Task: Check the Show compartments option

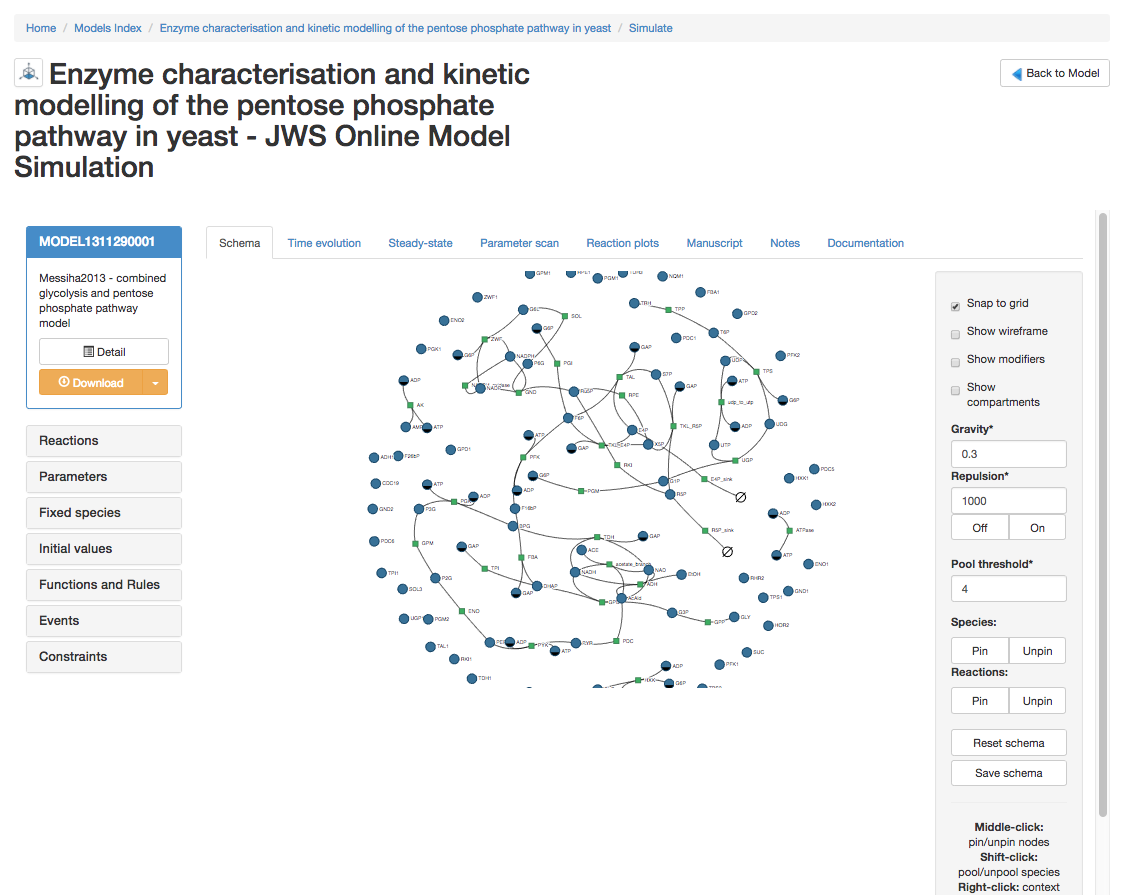Action: click(955, 390)
